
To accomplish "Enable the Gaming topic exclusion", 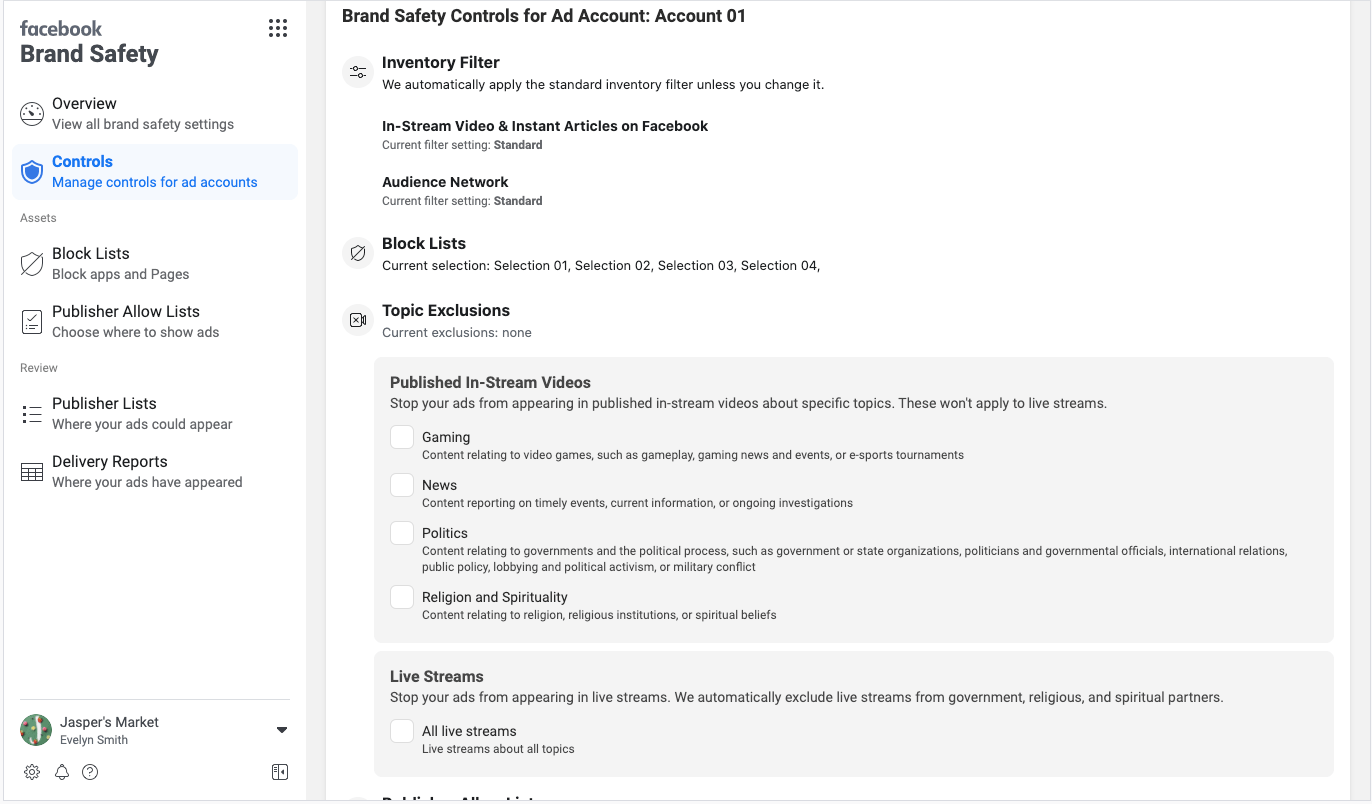I will coord(401,436).
